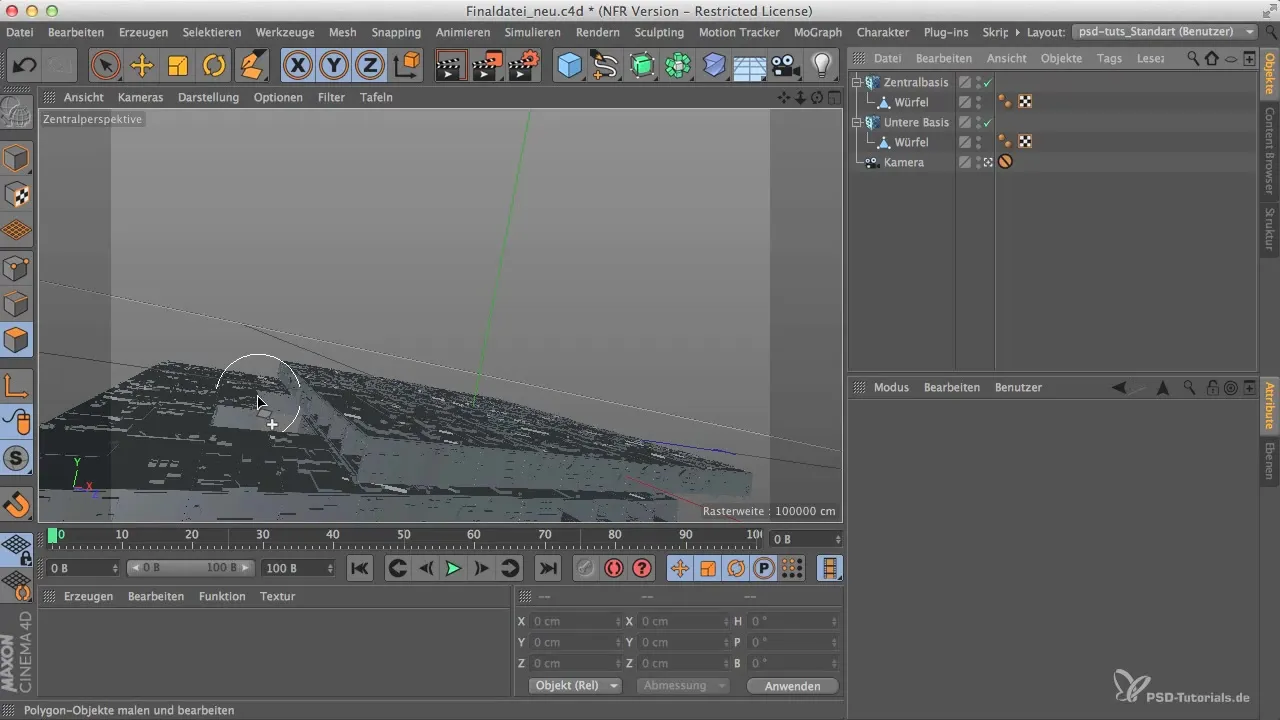Select the Rotate tool
The image size is (1280, 720).
[214, 66]
